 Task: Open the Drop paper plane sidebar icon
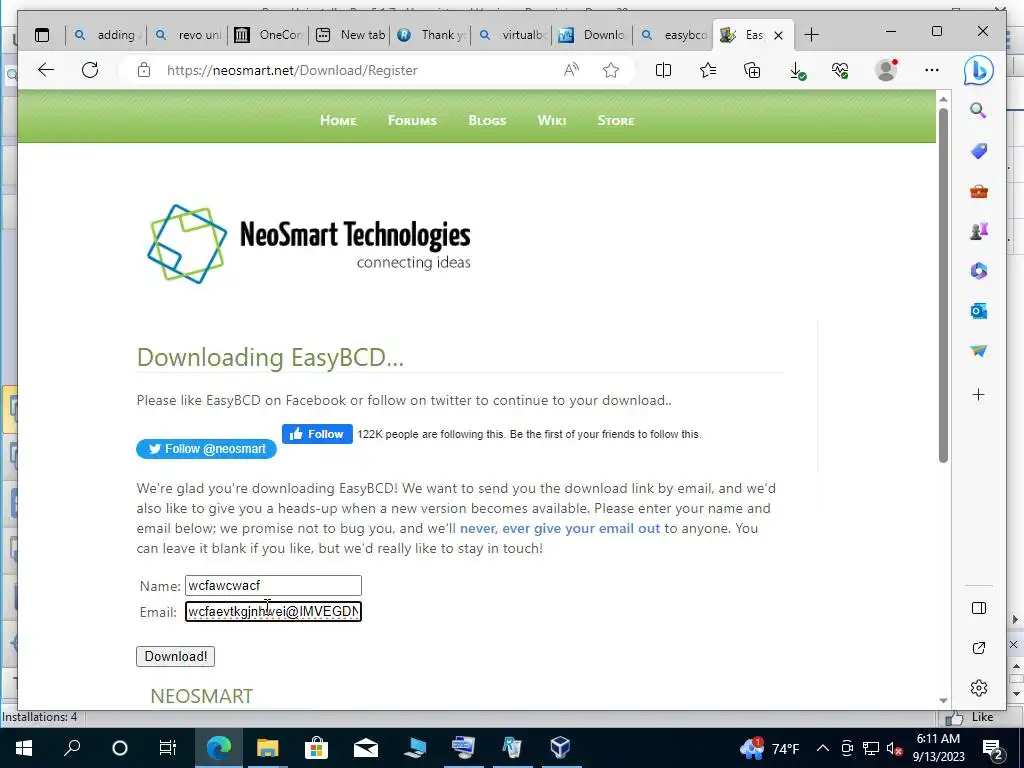[x=978, y=351]
